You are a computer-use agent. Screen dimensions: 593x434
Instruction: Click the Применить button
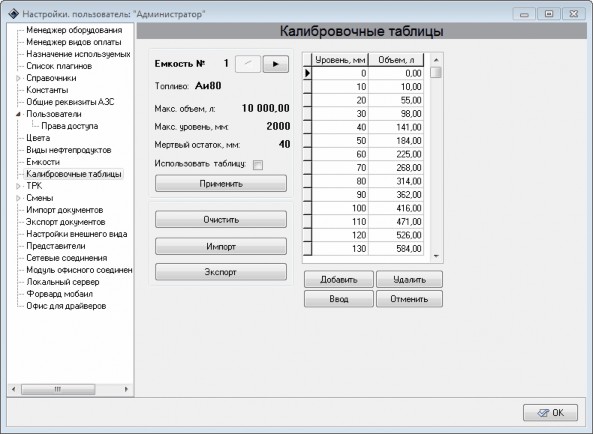click(x=221, y=184)
